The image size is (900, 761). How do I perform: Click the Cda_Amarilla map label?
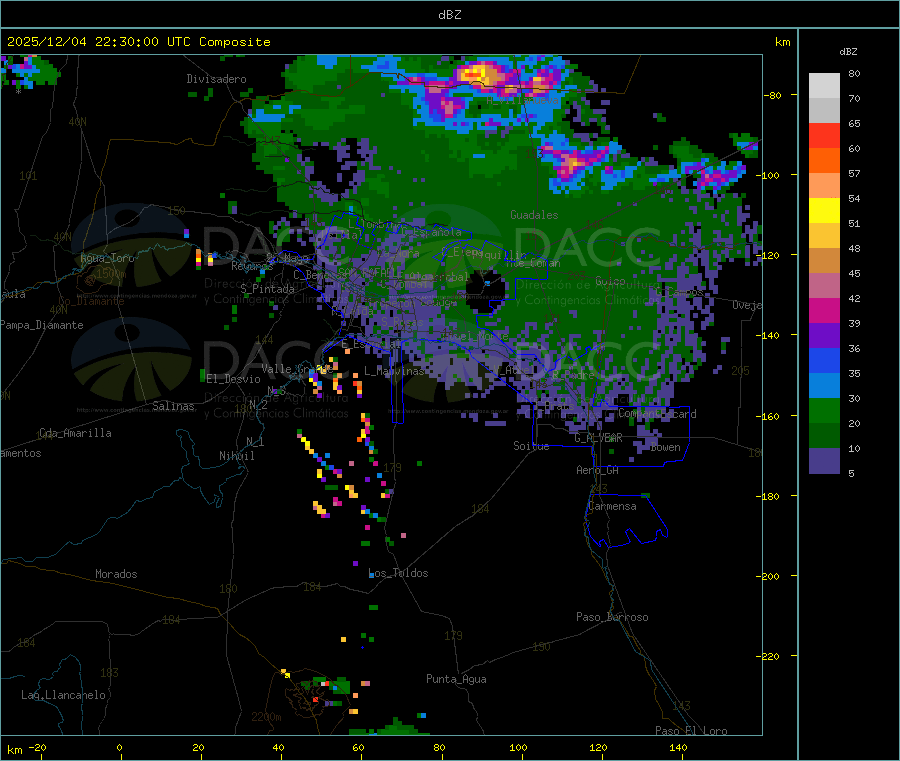pyautogui.click(x=75, y=433)
